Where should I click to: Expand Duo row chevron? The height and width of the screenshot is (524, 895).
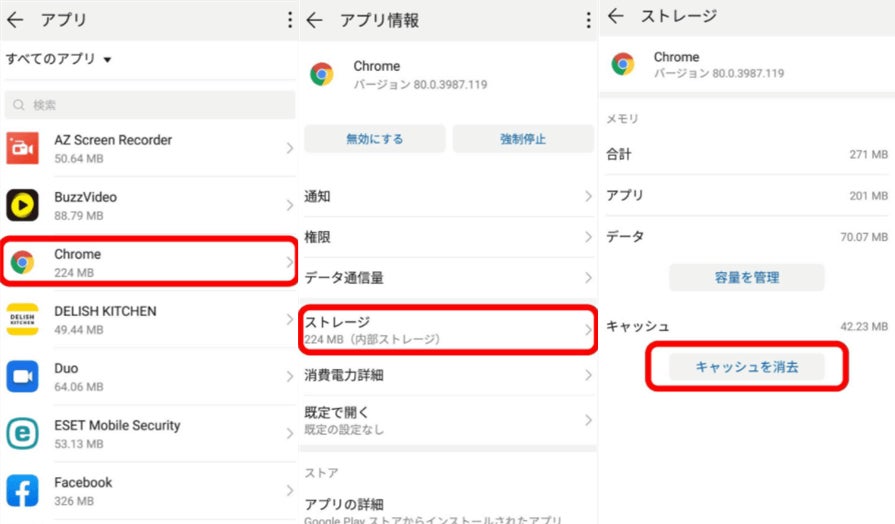(x=289, y=377)
